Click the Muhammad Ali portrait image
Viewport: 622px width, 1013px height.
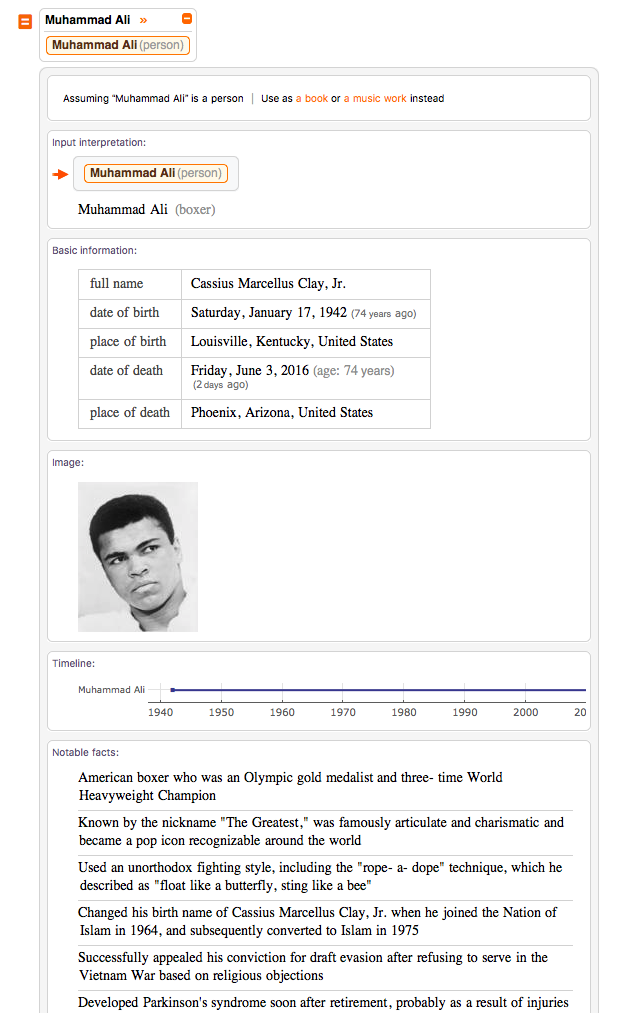[138, 557]
